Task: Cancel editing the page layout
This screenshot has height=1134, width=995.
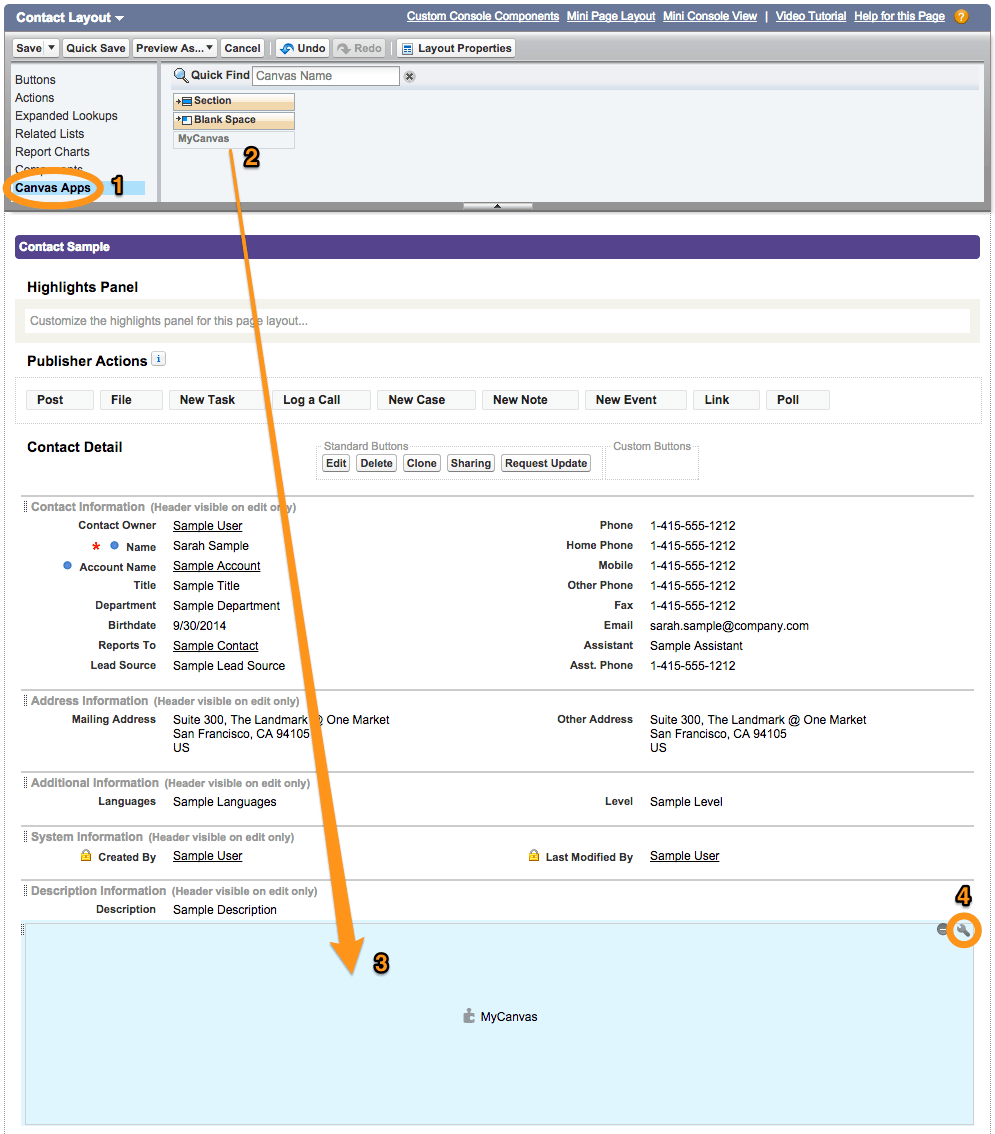Action: pyautogui.click(x=242, y=47)
